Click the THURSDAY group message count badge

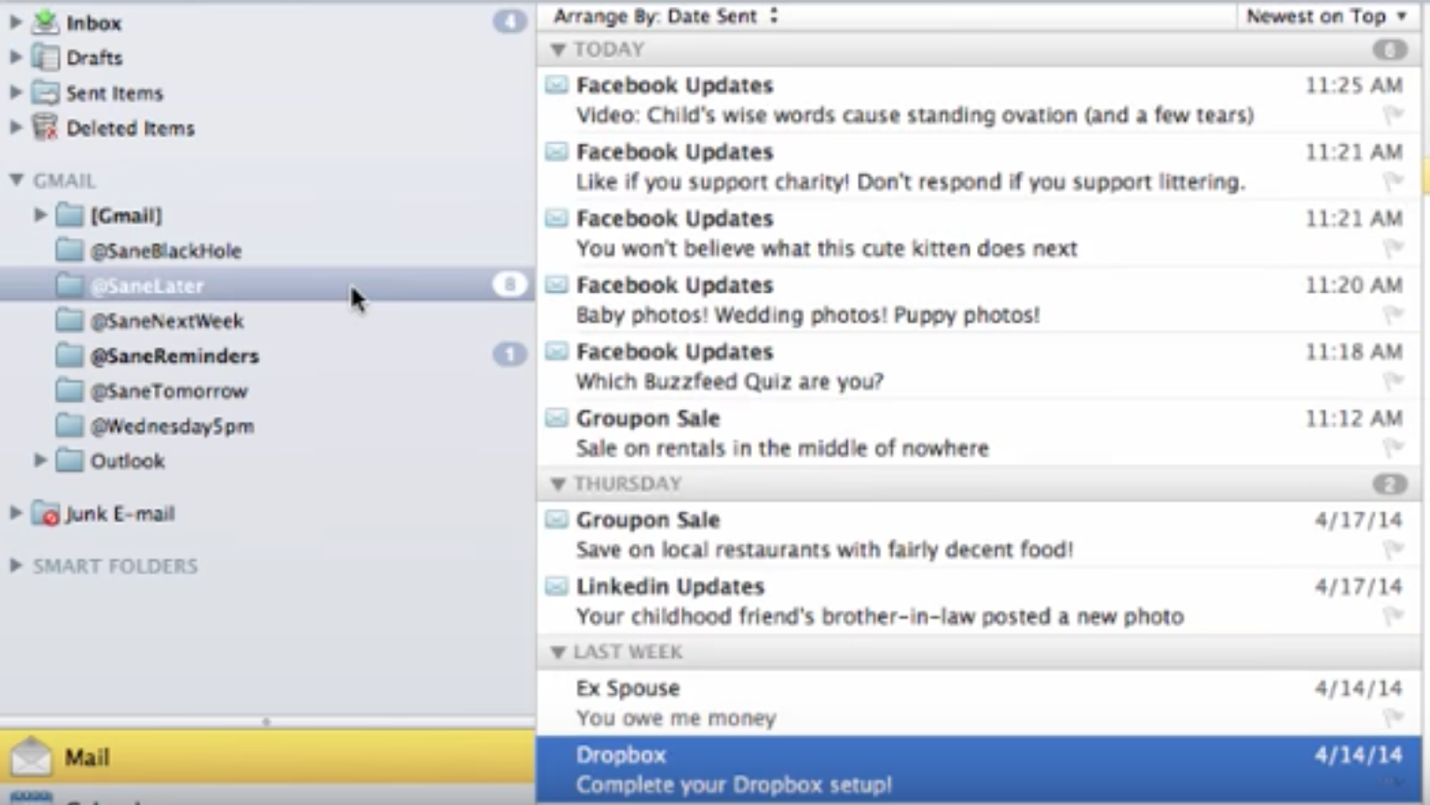(x=1390, y=484)
